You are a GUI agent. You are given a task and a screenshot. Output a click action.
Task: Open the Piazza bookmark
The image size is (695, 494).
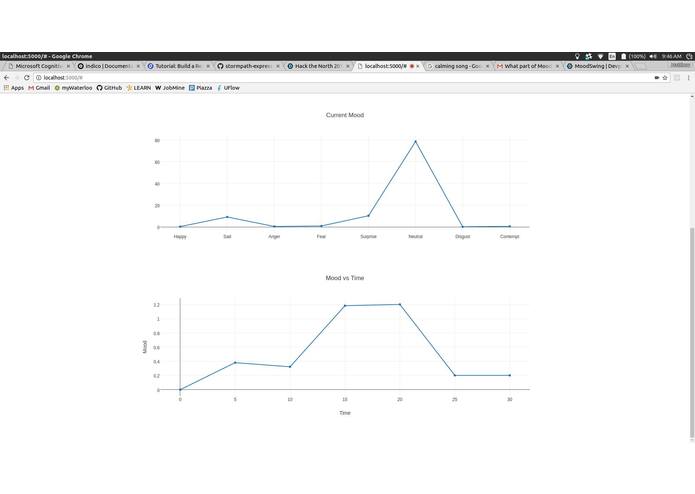pos(200,88)
